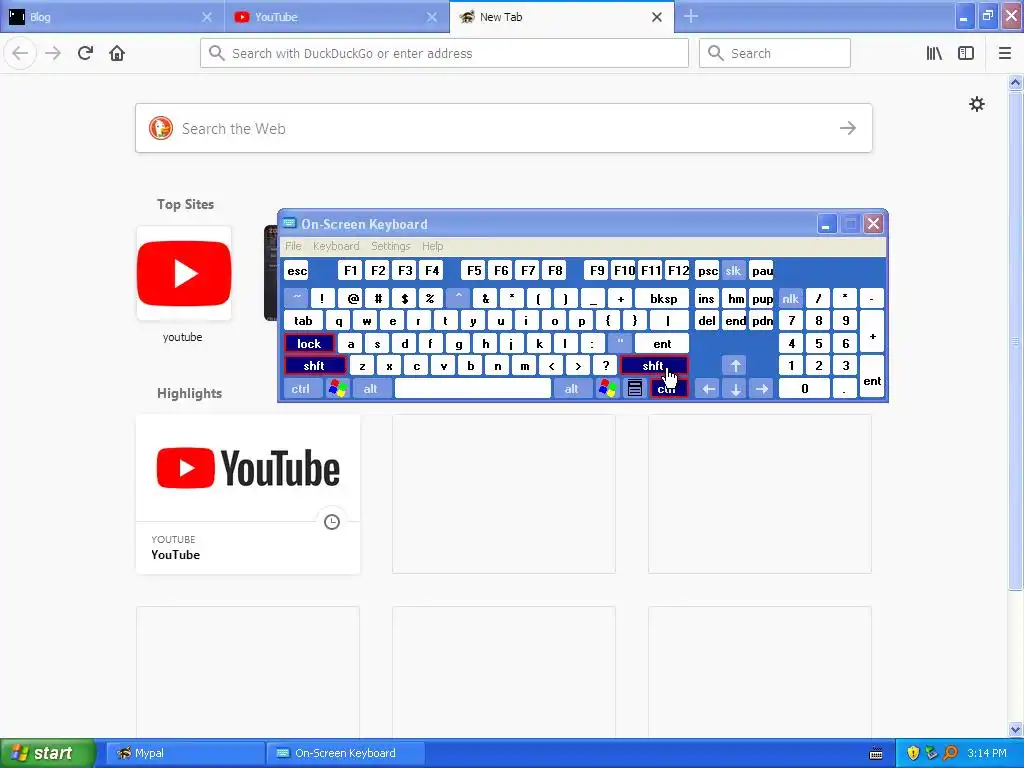
Task: Click the keyboard icon in taskbar tray
Action: (876, 753)
